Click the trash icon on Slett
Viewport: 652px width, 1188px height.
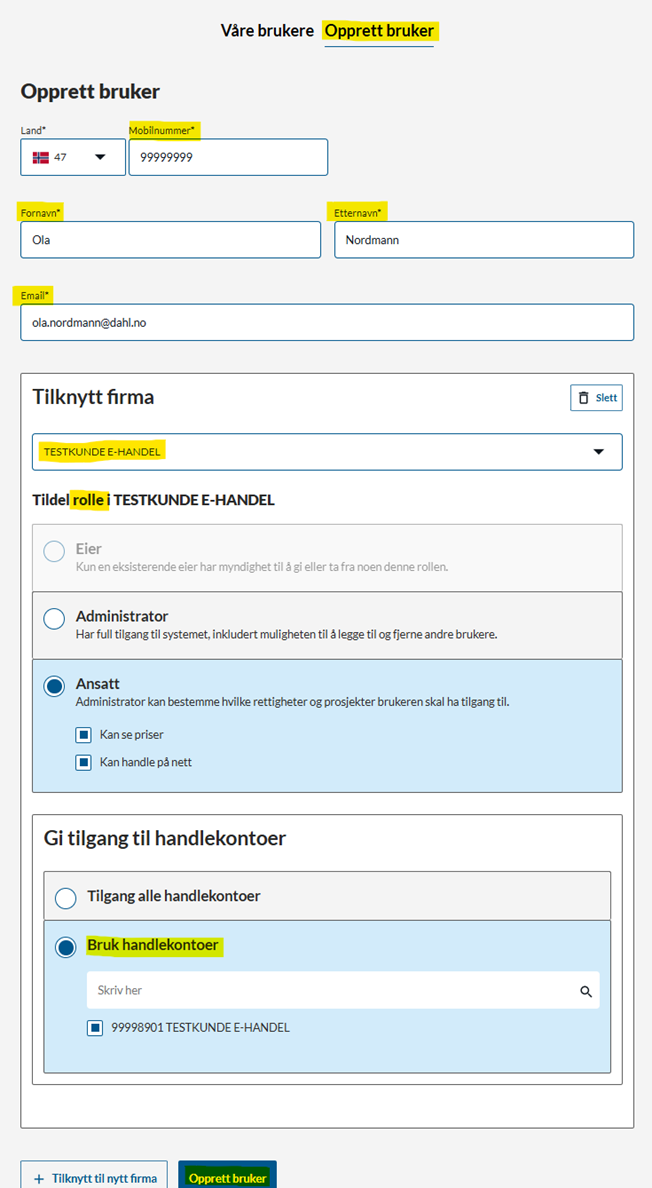(x=584, y=398)
